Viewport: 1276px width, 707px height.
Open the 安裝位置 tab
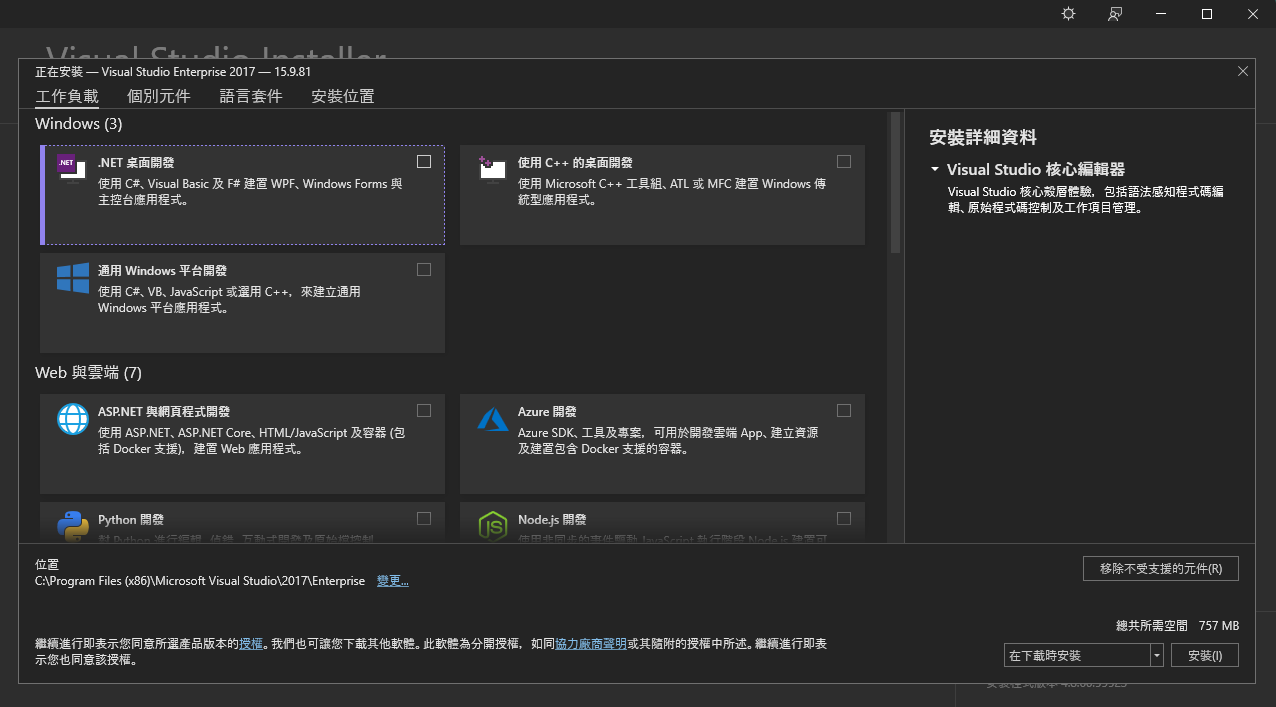(343, 96)
